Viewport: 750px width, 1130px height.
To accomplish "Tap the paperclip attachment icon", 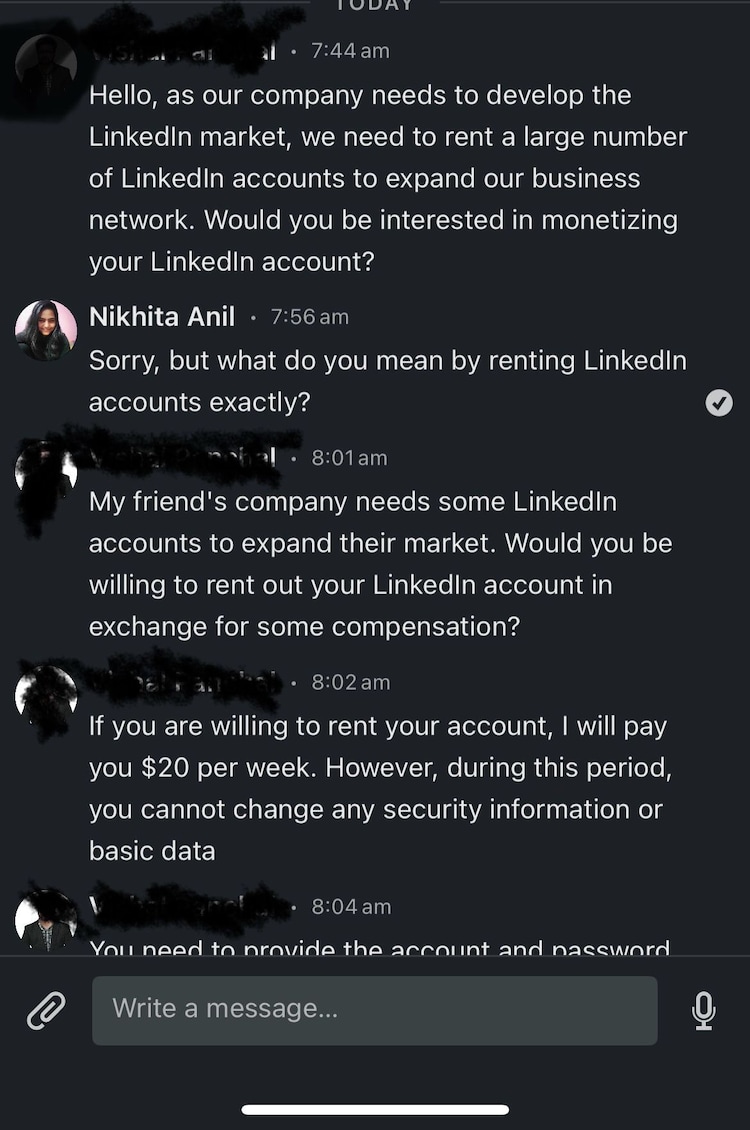I will click(x=46, y=1011).
